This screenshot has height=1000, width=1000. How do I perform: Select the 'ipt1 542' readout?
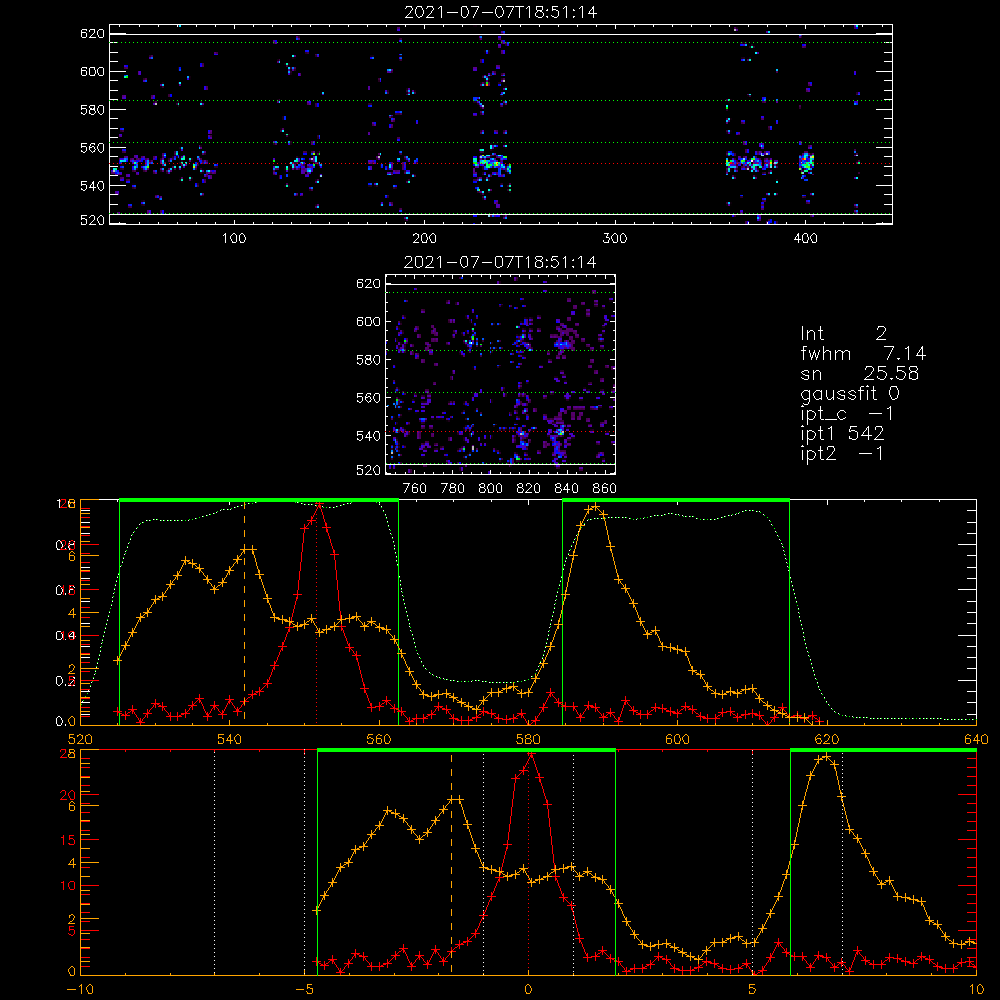coord(842,434)
